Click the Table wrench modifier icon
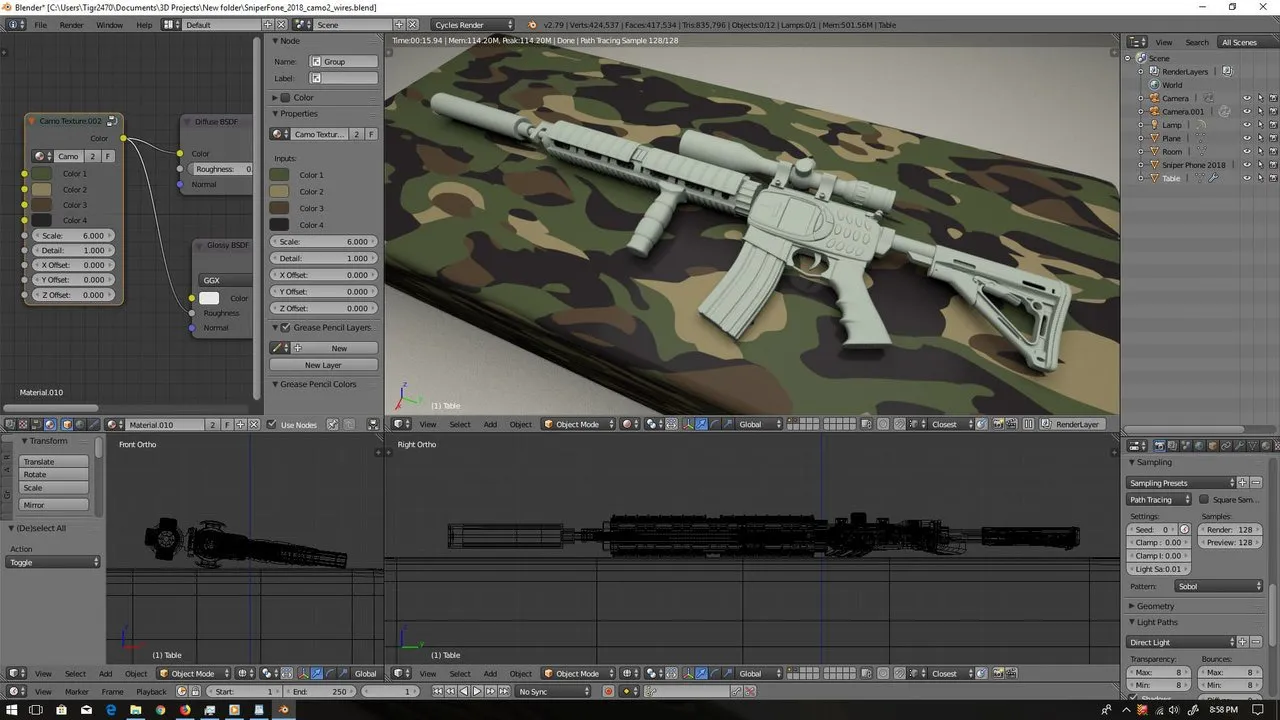The image size is (1280, 720). pos(1213,178)
